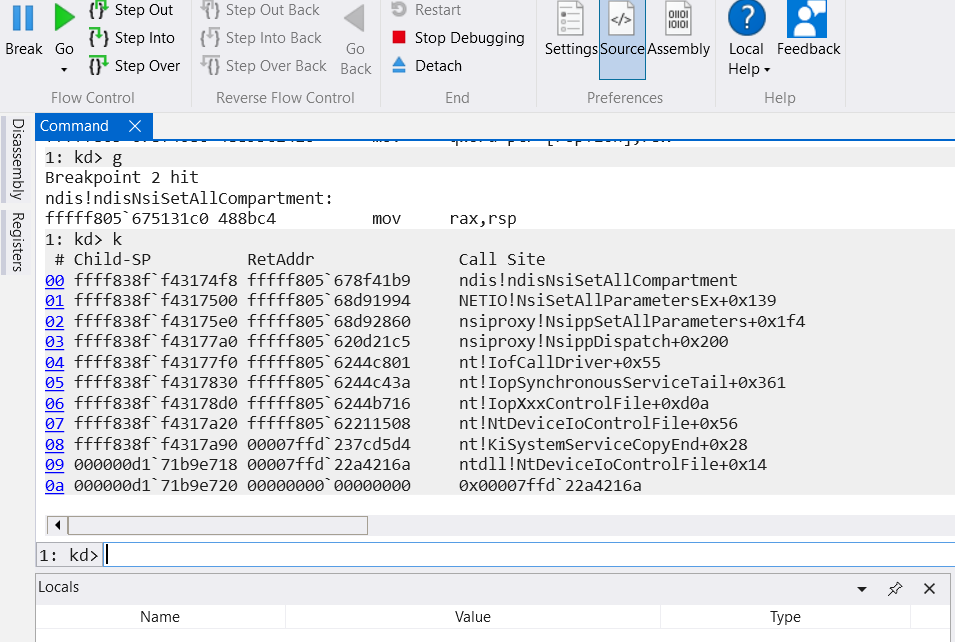Click Step Over command
955x642 pixels.
click(134, 66)
